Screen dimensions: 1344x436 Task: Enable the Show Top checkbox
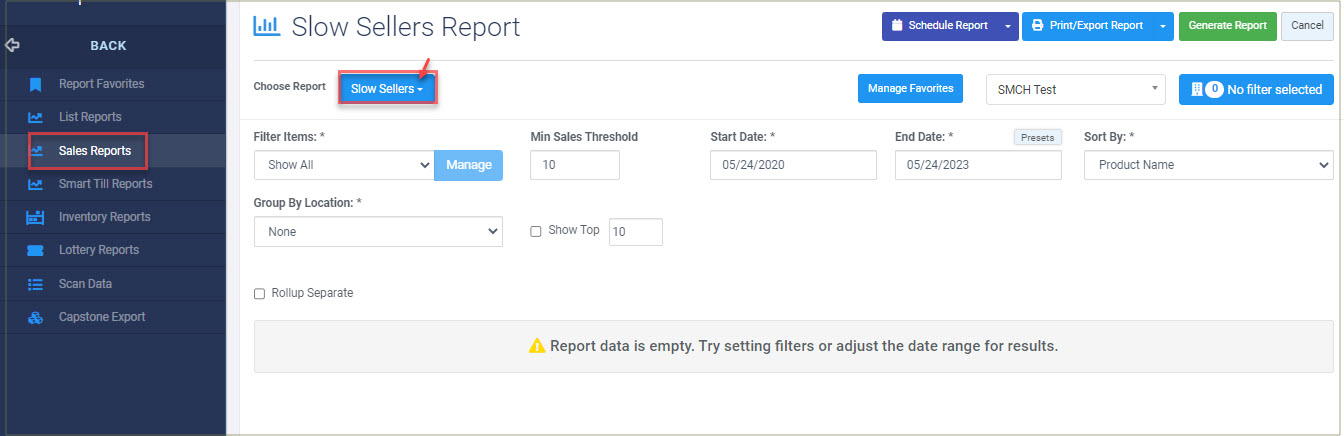(536, 231)
